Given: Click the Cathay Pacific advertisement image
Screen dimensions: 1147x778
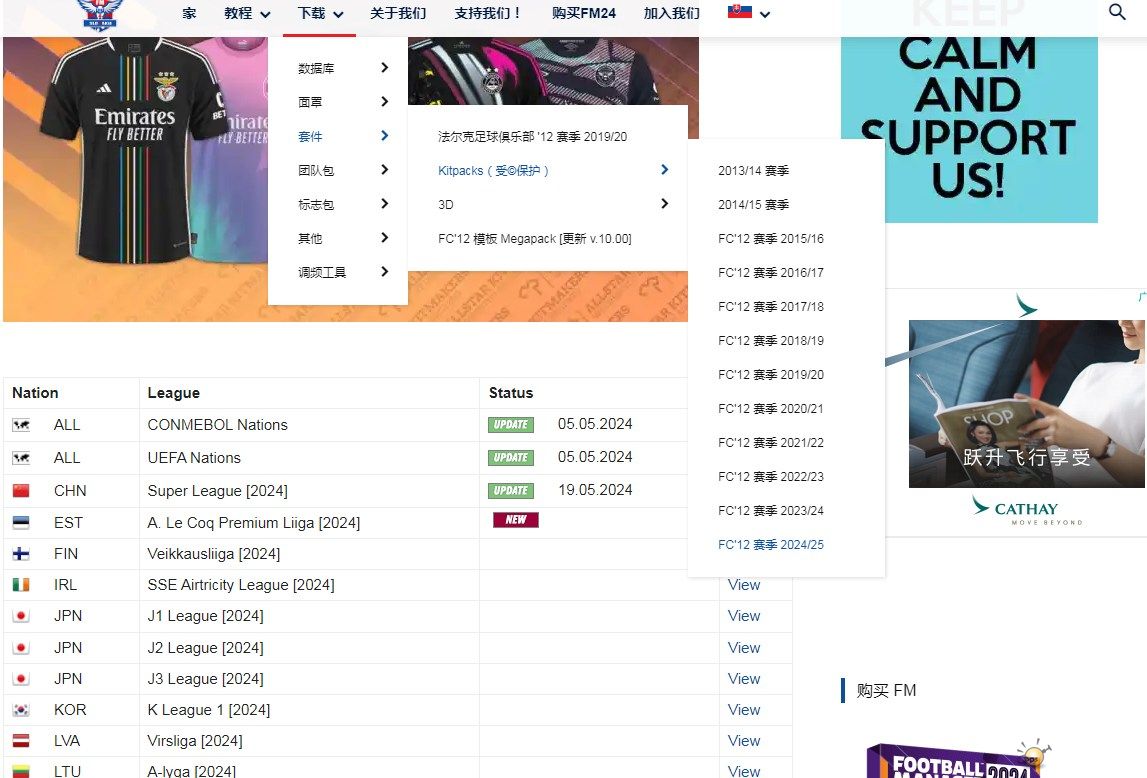Looking at the screenshot, I should pos(1027,410).
